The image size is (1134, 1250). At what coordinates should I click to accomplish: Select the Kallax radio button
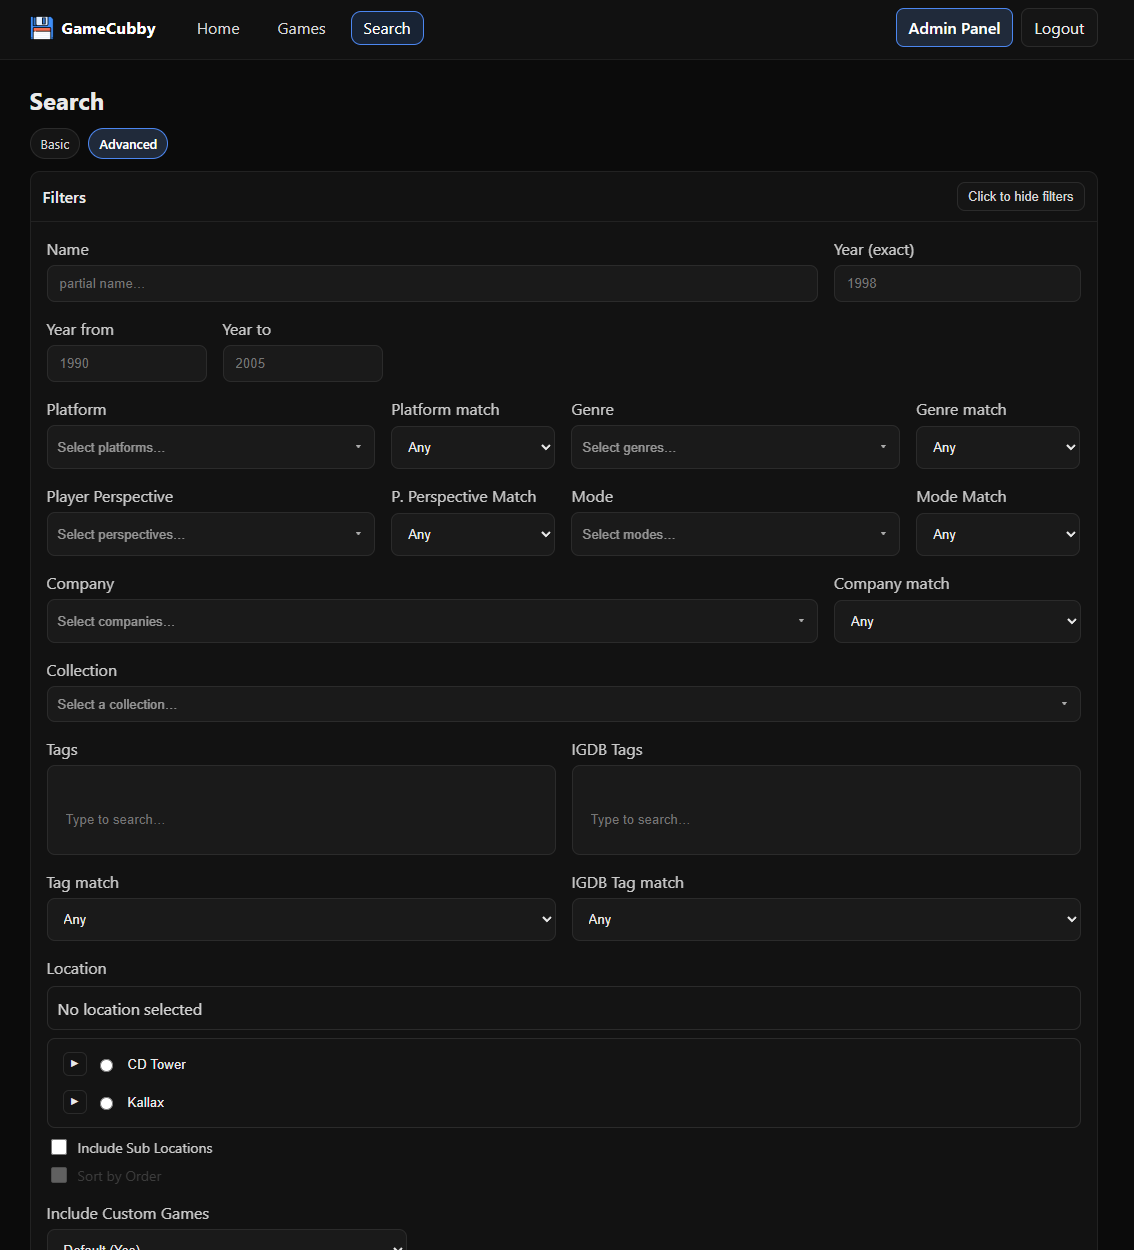click(107, 1103)
